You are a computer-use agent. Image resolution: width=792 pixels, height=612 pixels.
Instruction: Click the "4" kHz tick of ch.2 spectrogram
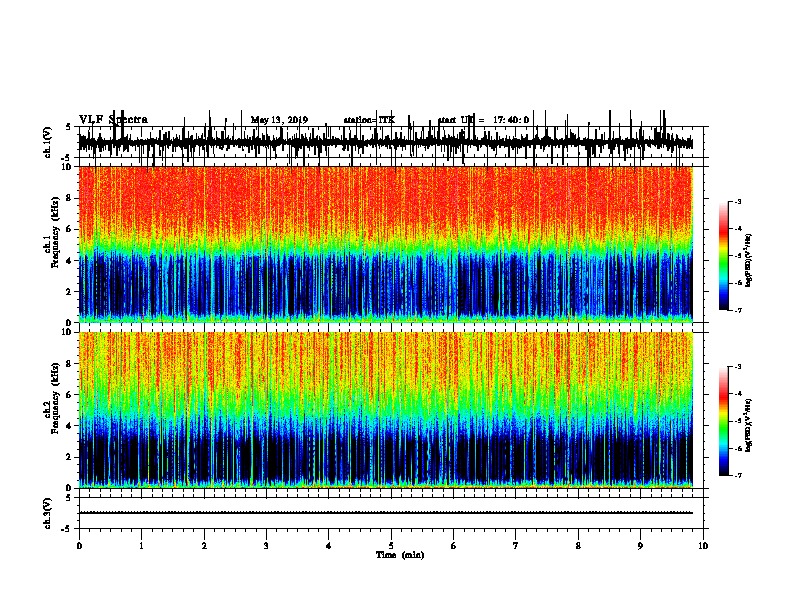point(69,426)
